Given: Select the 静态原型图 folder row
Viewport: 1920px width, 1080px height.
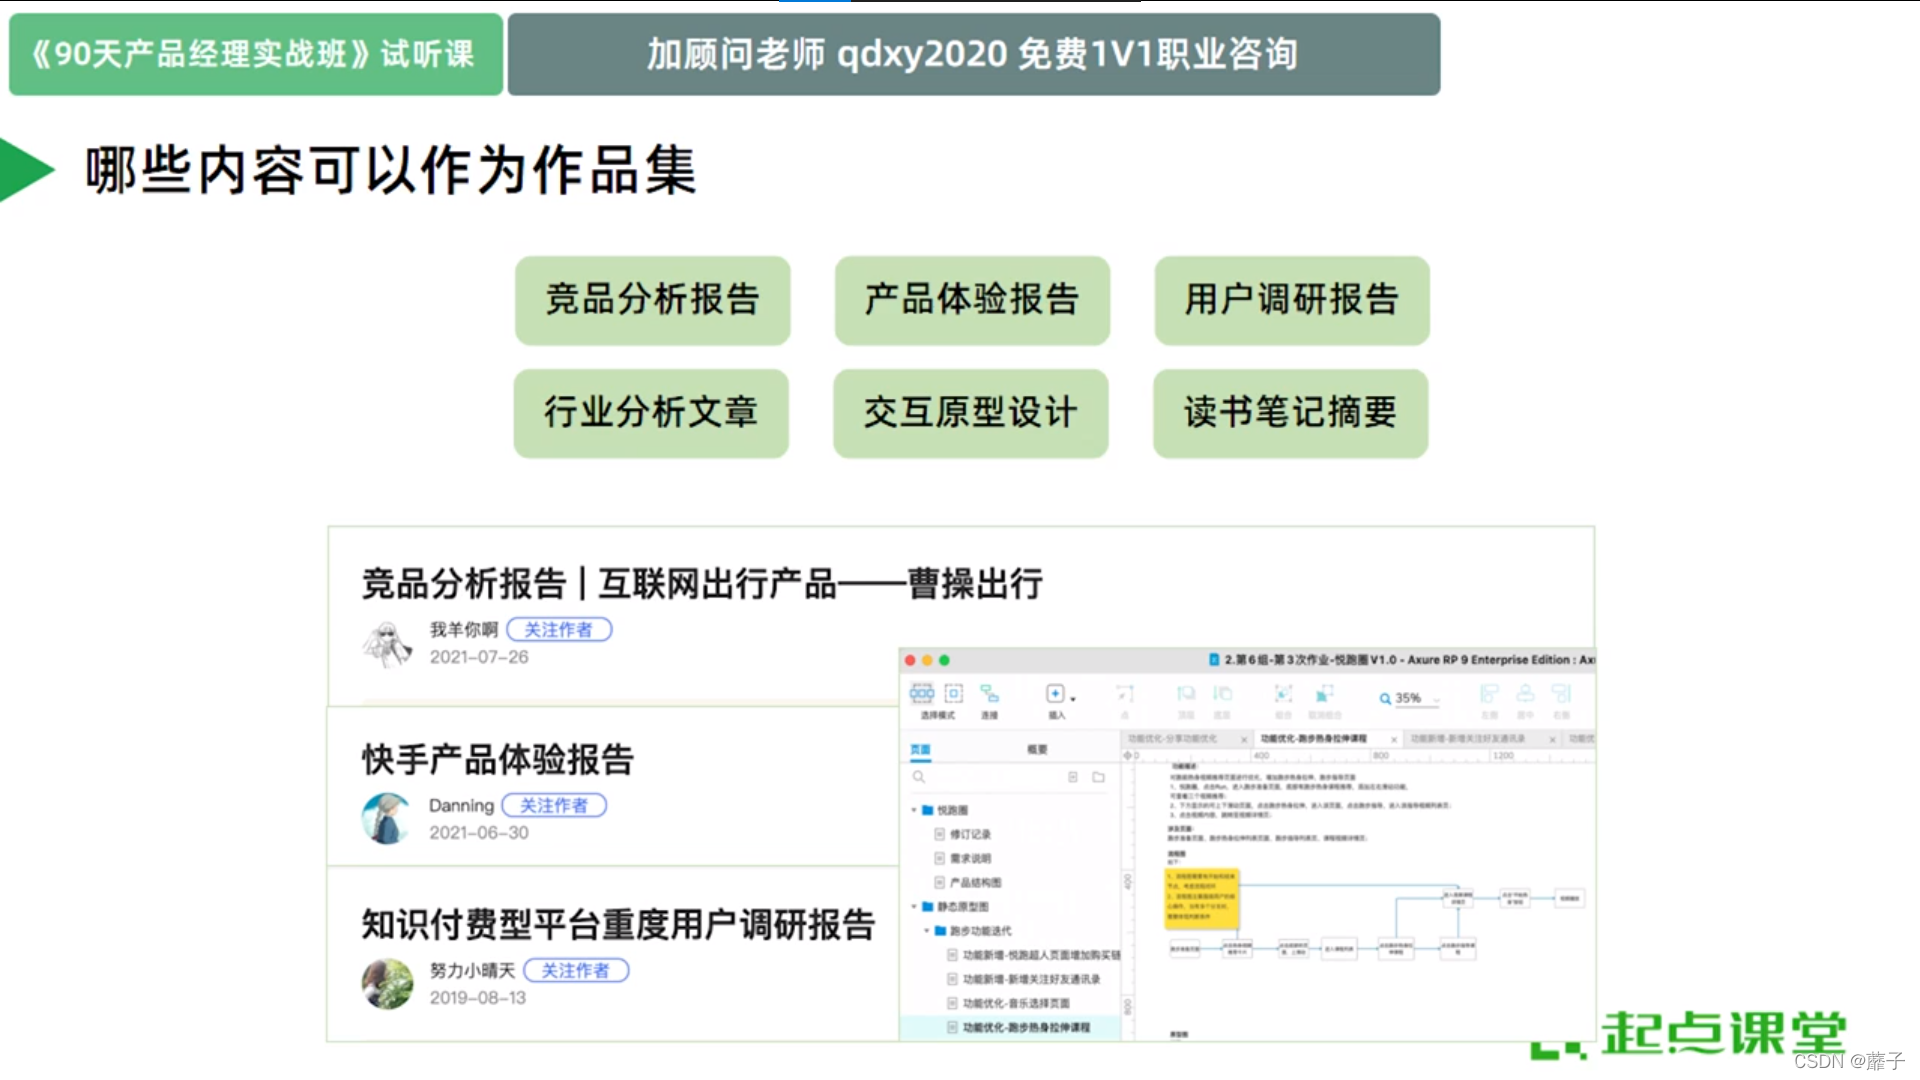Looking at the screenshot, I should (1010, 906).
